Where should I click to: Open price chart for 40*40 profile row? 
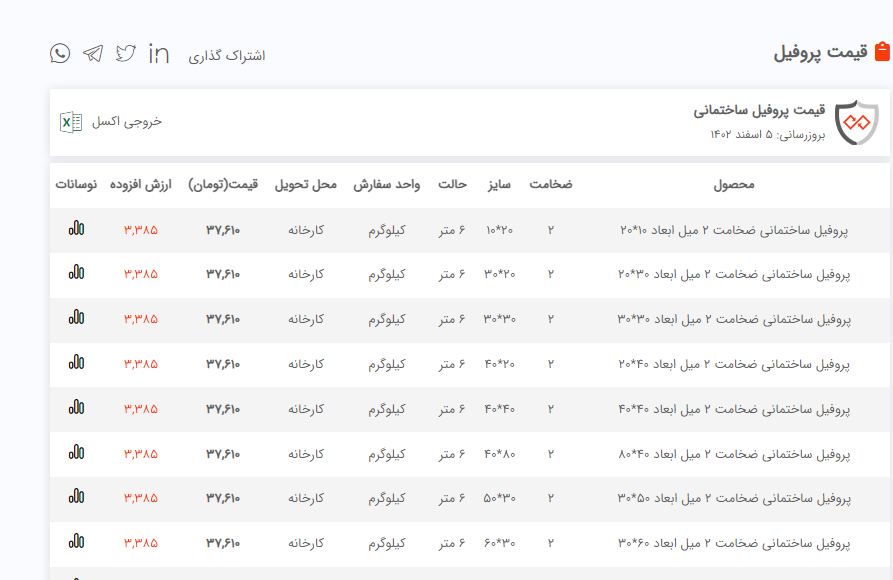point(76,407)
